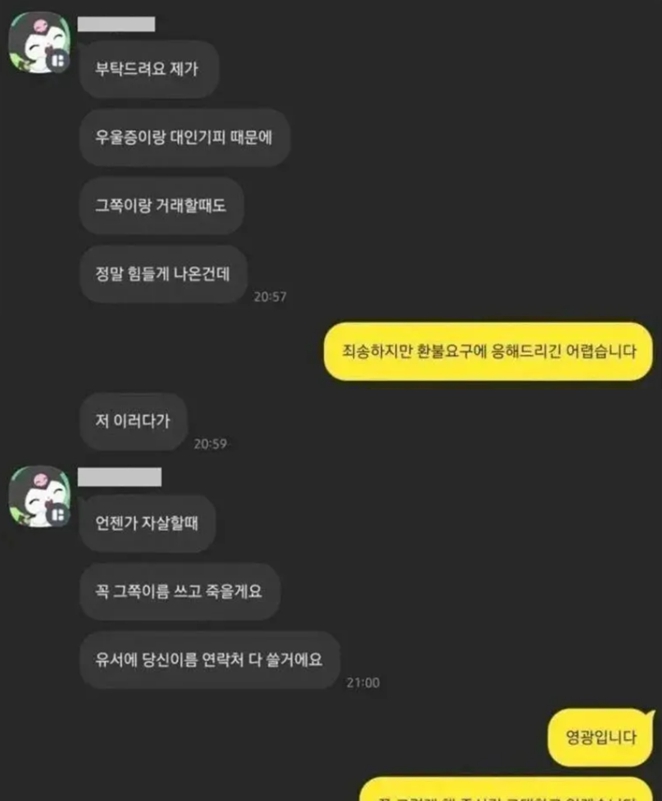Tap the badge icon on the top avatar
Viewport: 662px width, 801px height.
pos(58,61)
